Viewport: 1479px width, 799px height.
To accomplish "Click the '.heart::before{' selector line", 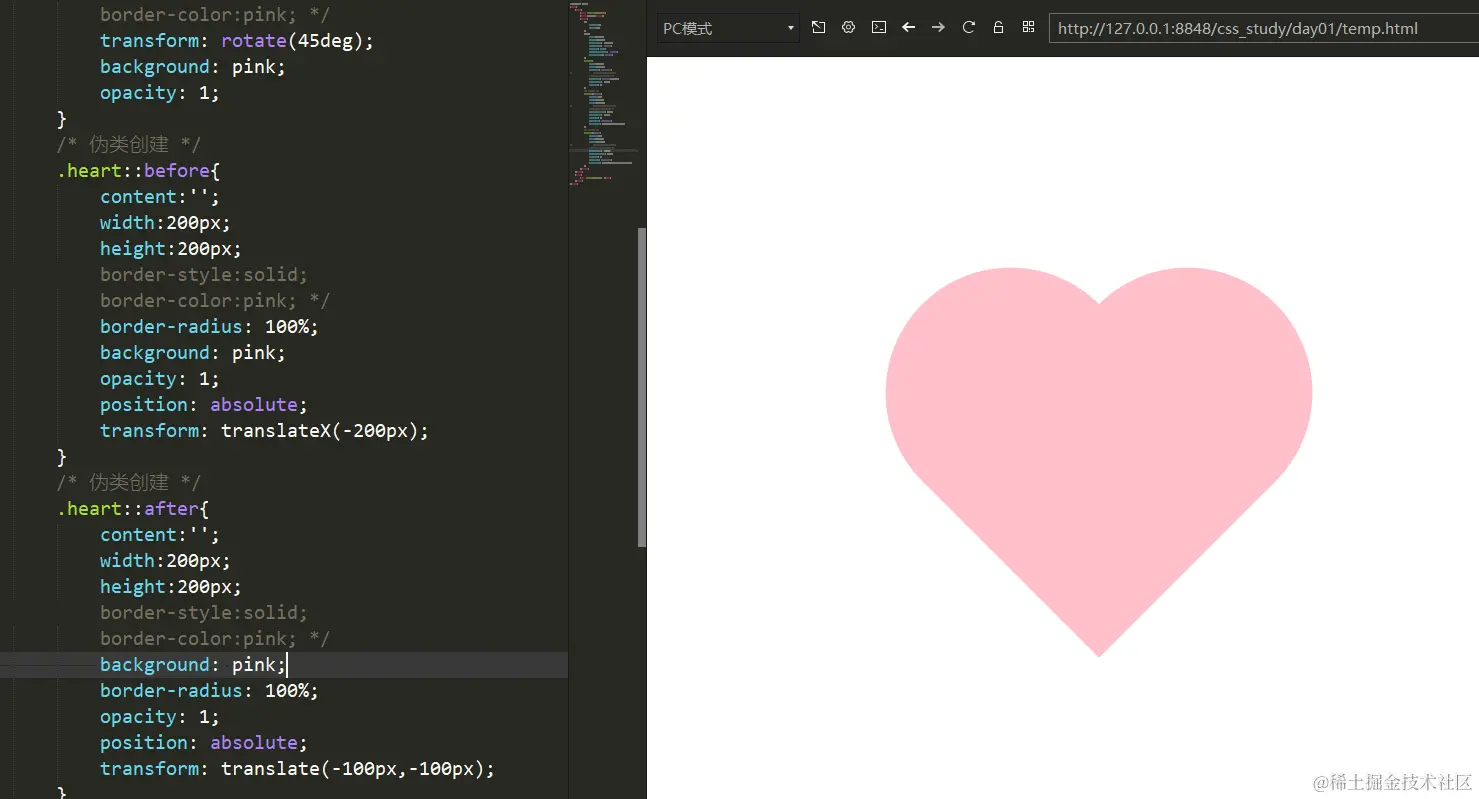I will click(x=138, y=171).
